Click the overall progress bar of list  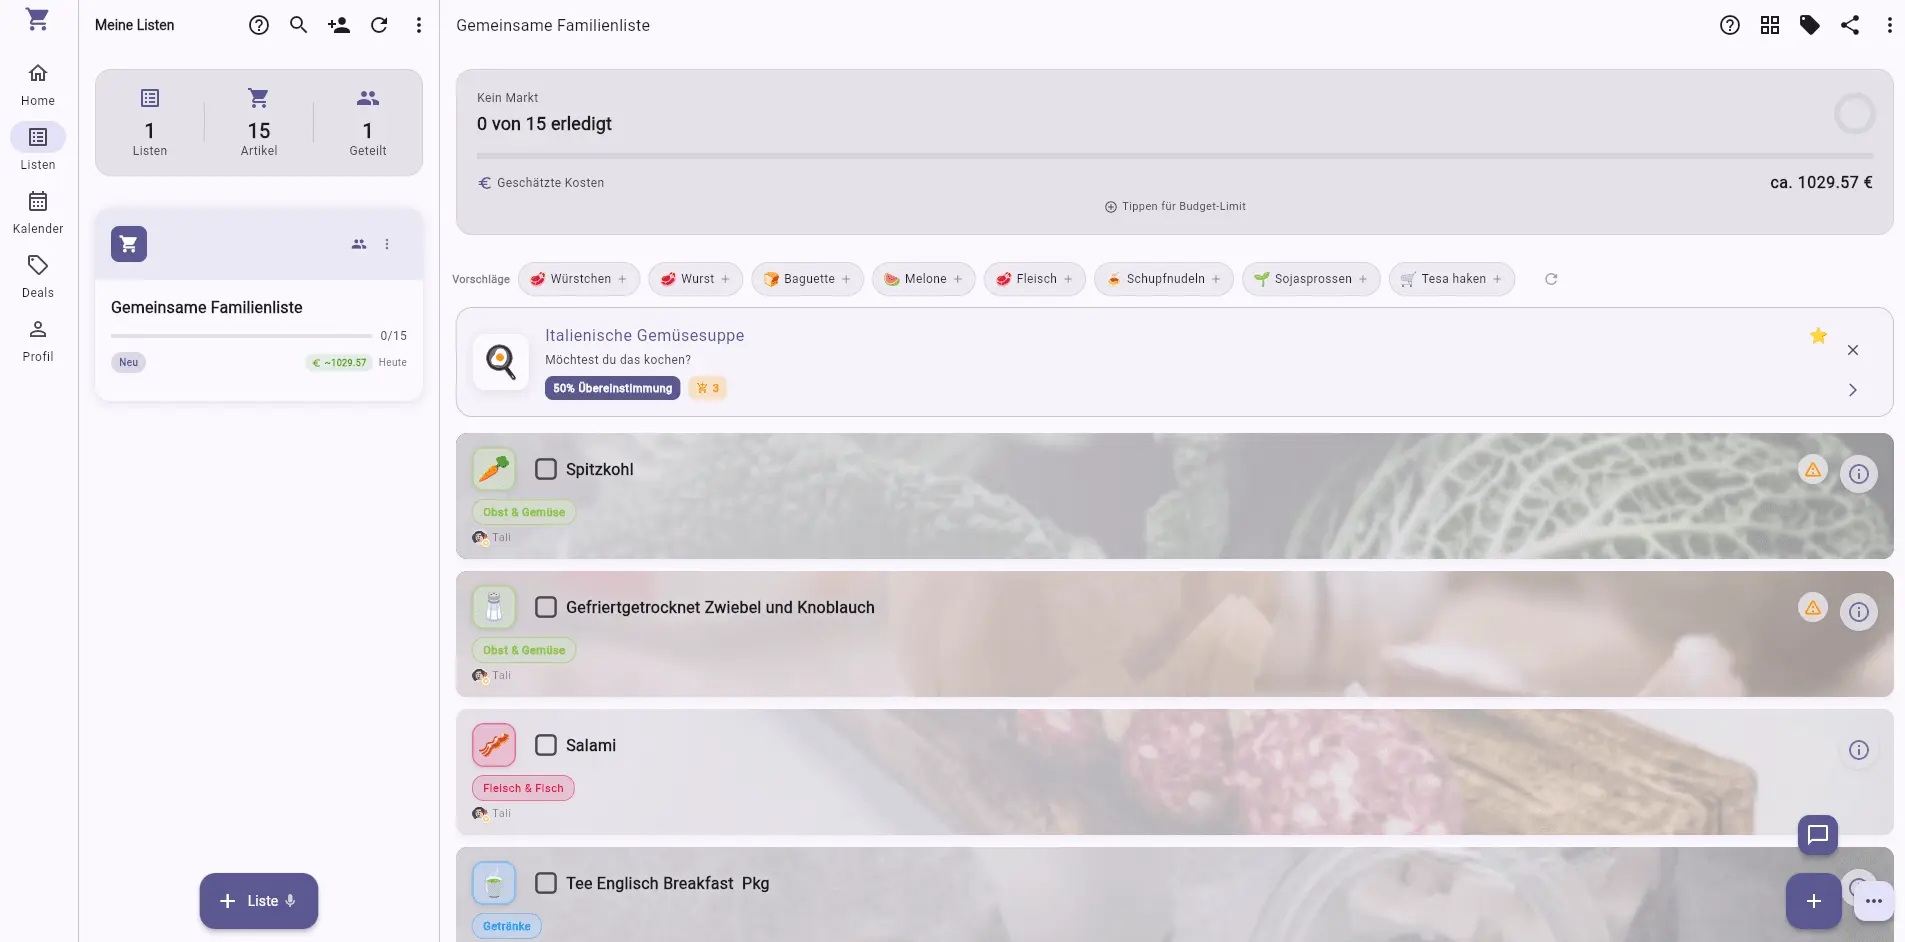1175,156
